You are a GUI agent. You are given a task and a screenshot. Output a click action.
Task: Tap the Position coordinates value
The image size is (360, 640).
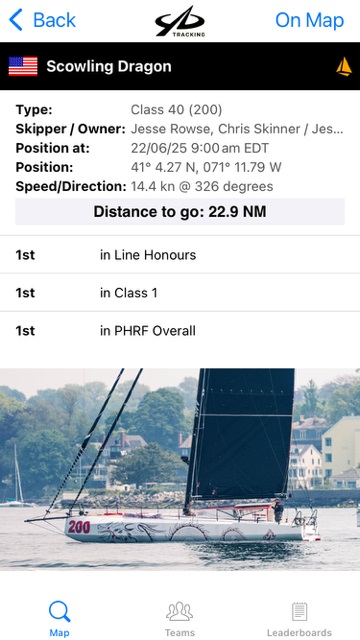point(206,167)
